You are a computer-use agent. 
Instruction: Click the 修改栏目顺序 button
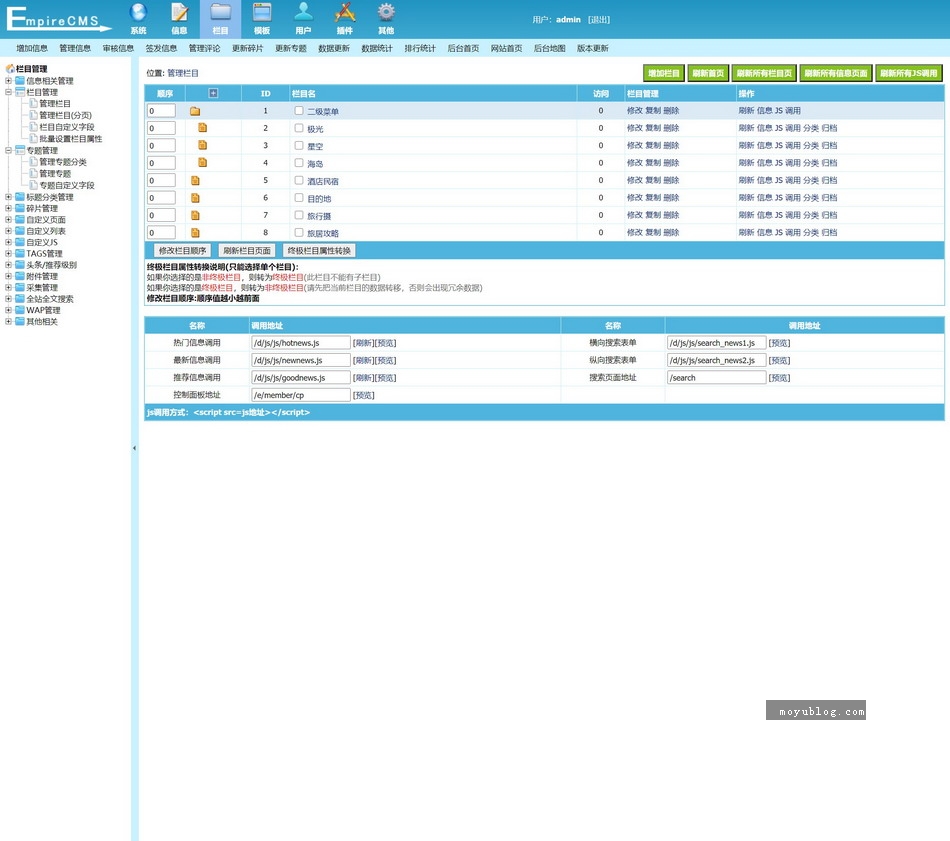[x=182, y=250]
